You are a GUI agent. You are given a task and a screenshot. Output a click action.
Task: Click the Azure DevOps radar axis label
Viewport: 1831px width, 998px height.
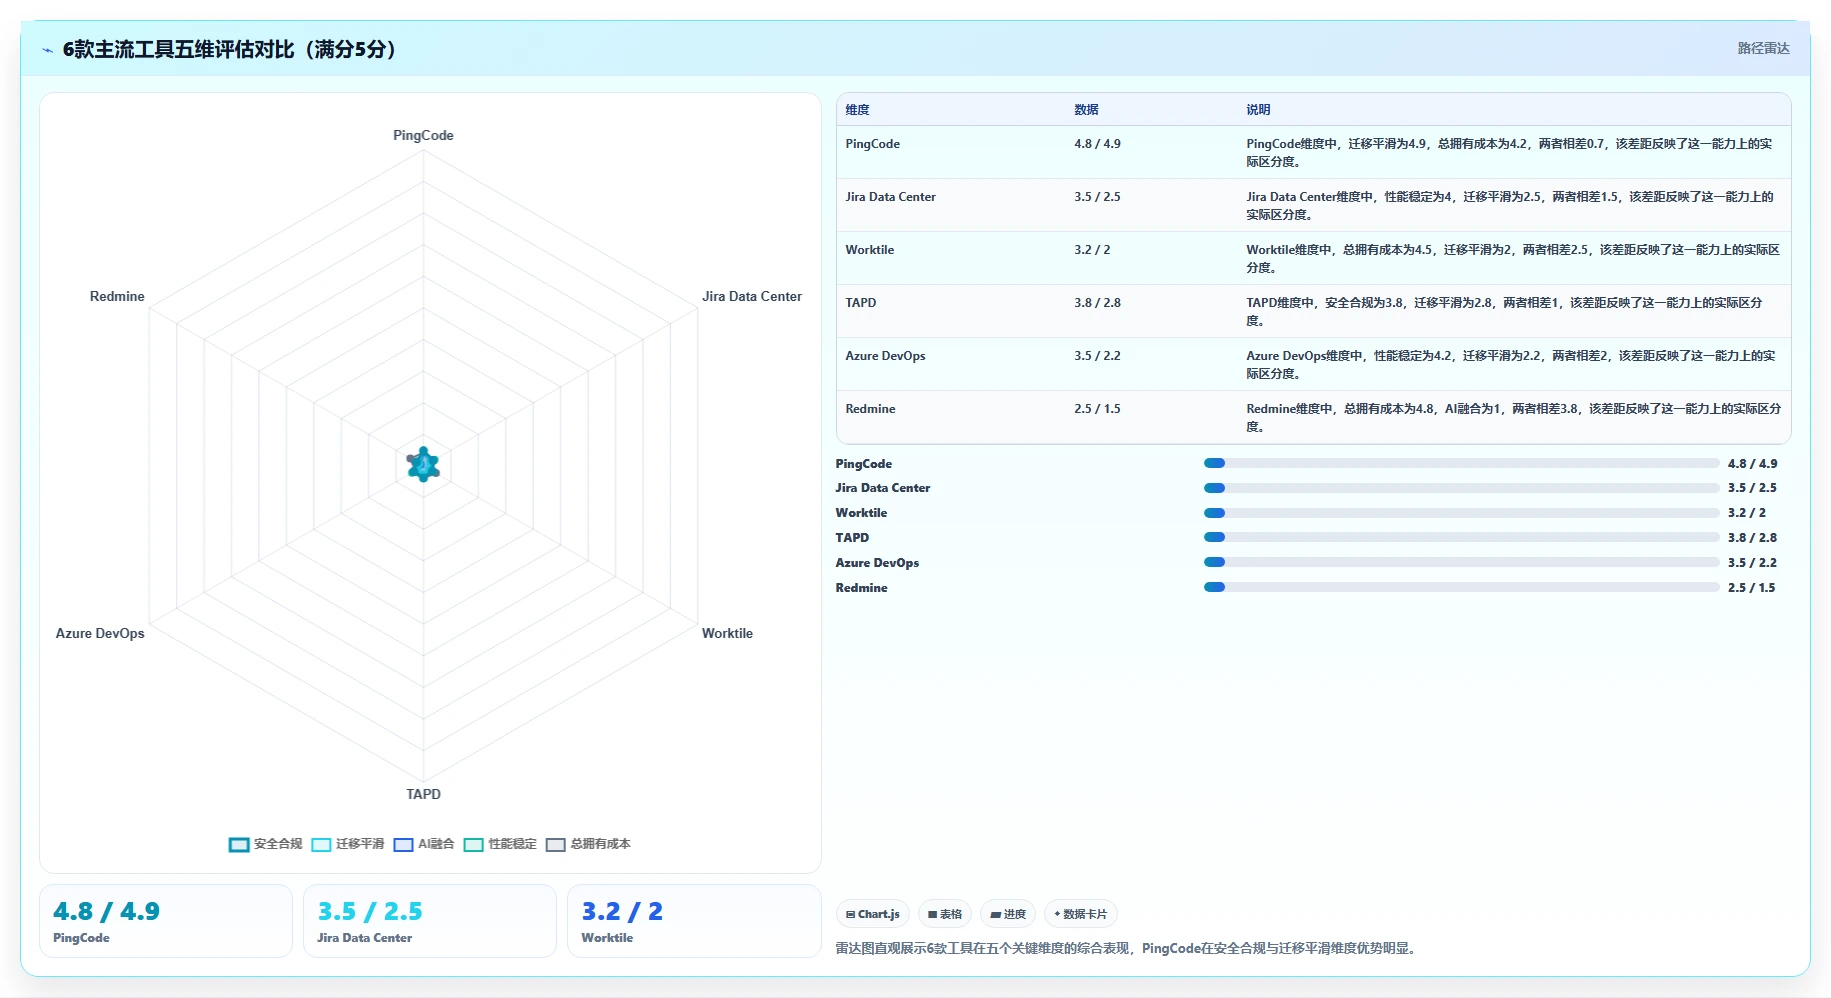(x=100, y=633)
